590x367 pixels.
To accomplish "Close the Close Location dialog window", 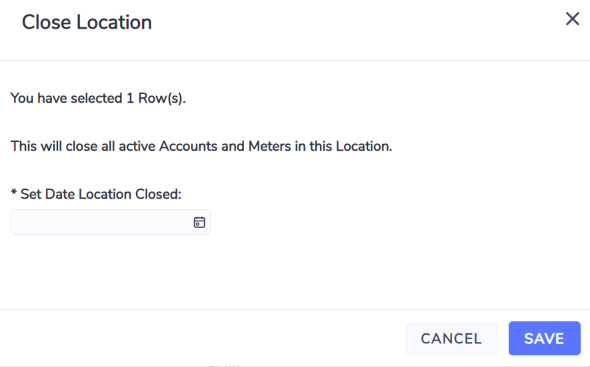I will click(x=572, y=18).
